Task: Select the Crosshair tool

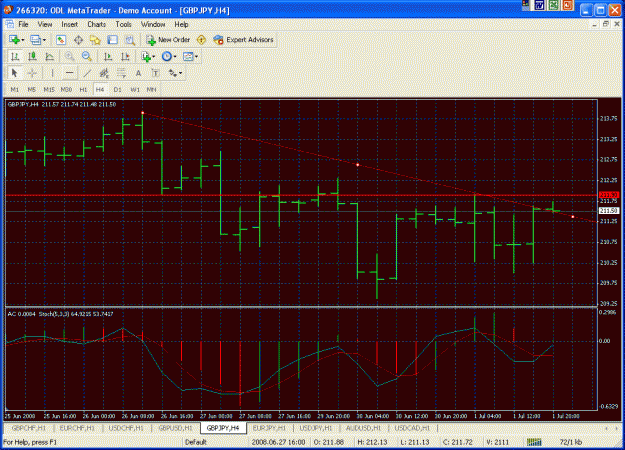Action: coord(32,73)
